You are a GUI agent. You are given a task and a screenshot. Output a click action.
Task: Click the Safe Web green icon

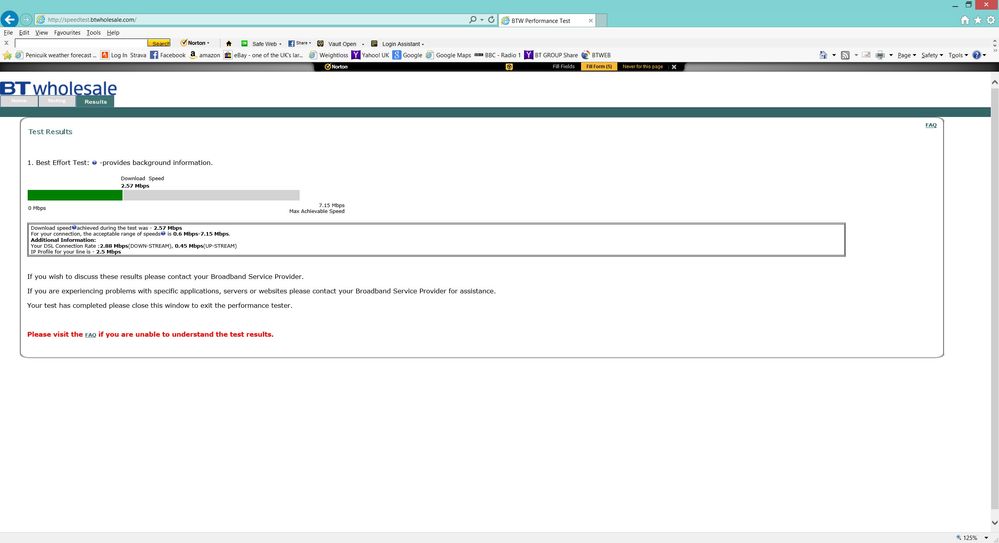coord(244,43)
